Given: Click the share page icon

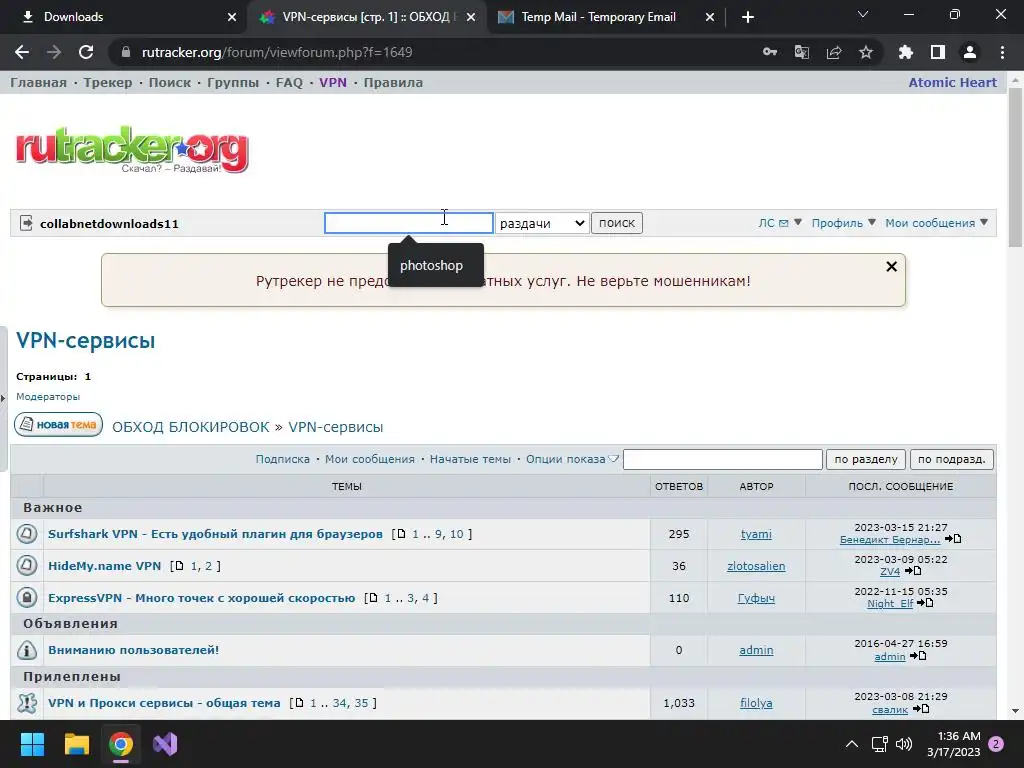Looking at the screenshot, I should (834, 52).
